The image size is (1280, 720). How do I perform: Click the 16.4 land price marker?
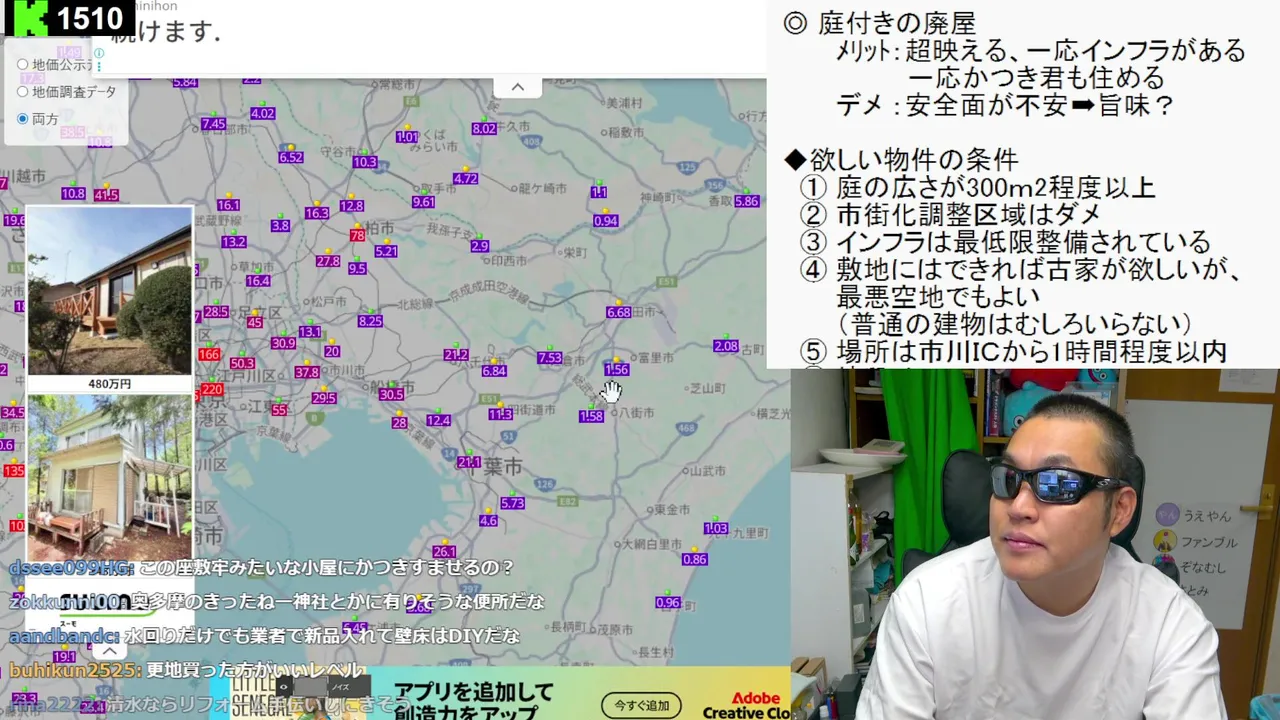[x=258, y=281]
